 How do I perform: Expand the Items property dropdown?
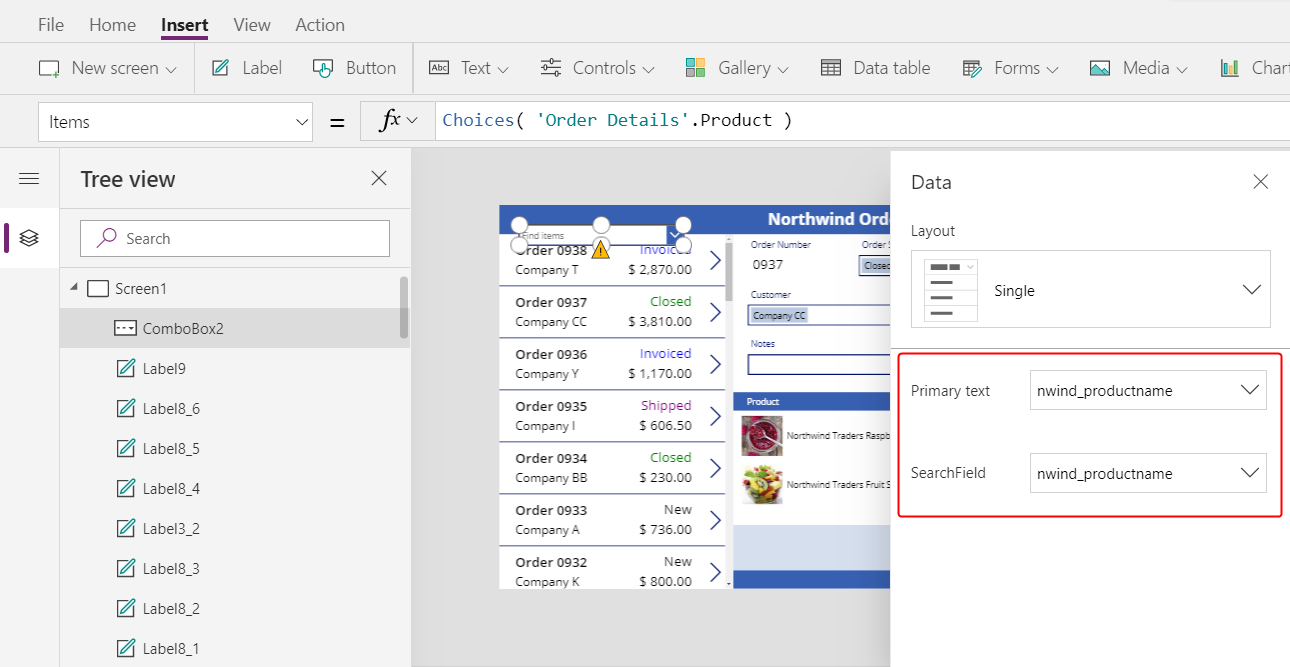303,122
